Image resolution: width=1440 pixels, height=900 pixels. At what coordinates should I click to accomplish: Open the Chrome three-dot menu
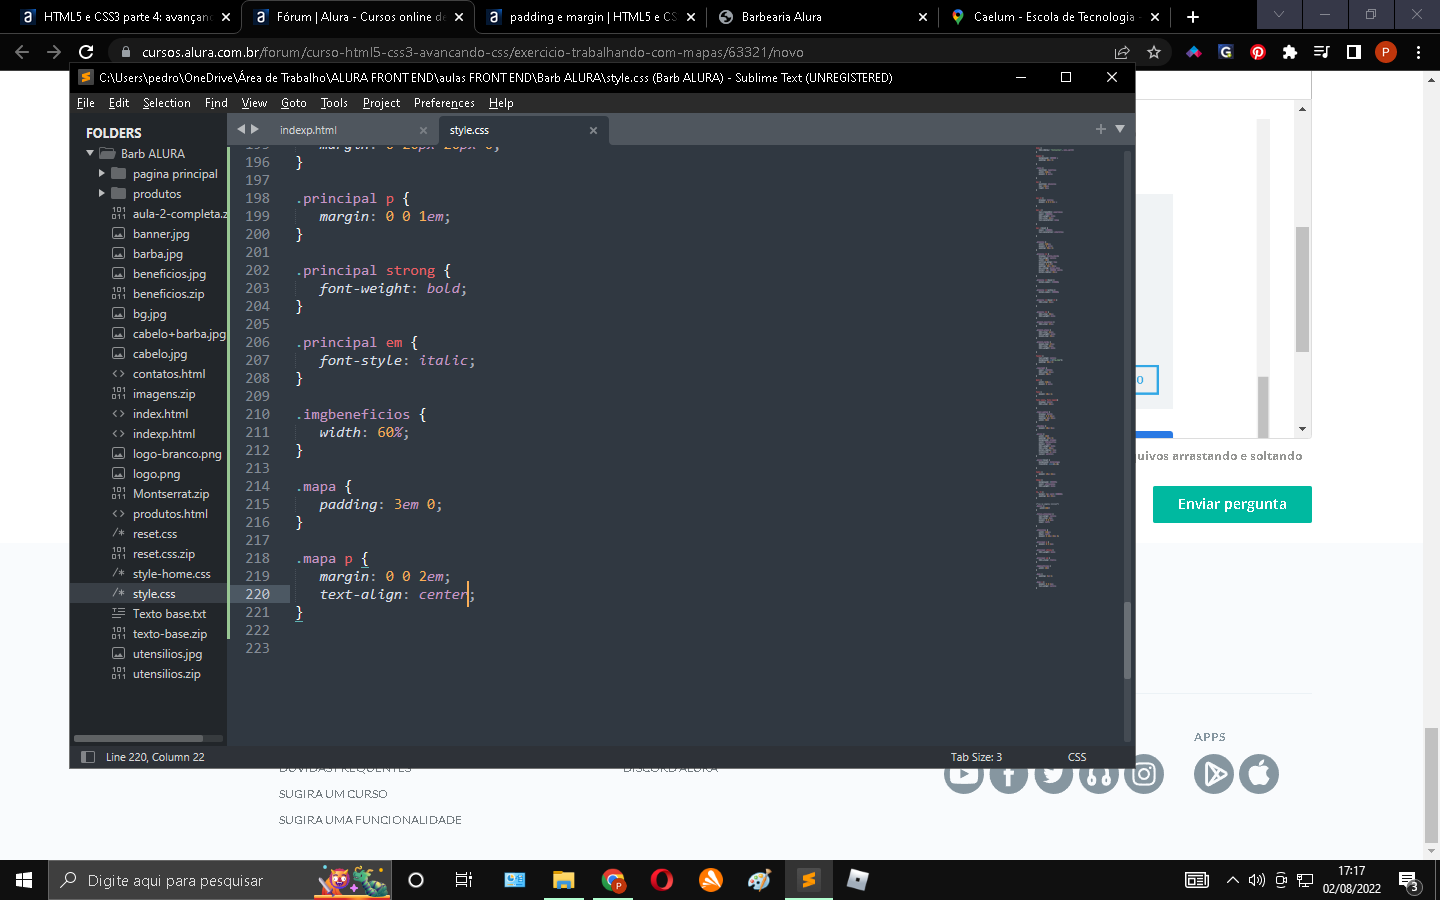click(1418, 52)
